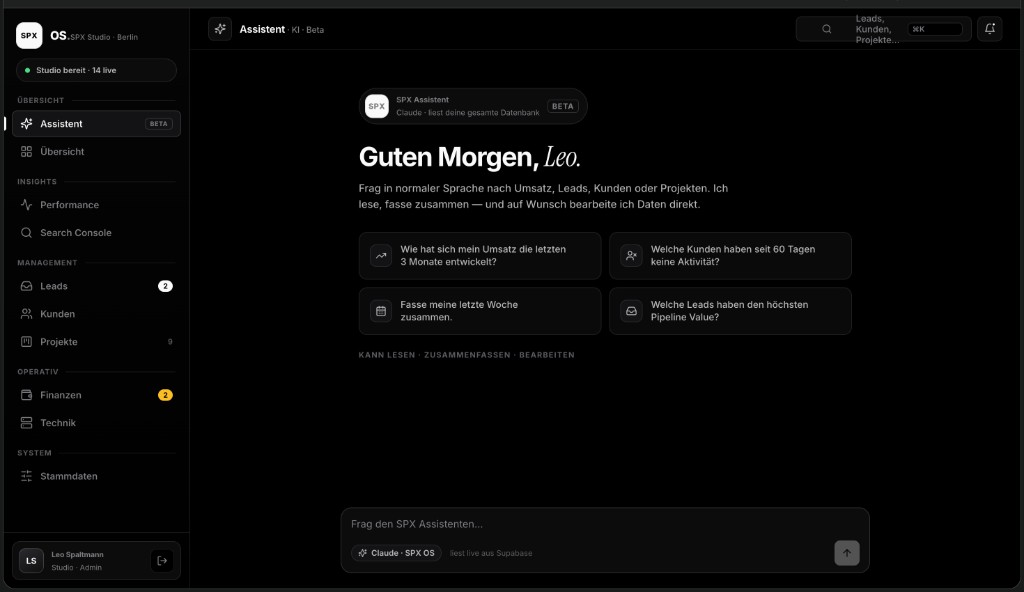This screenshot has height=592, width=1024.
Task: Click the calendar icon on the letzte Woche card
Action: point(381,311)
